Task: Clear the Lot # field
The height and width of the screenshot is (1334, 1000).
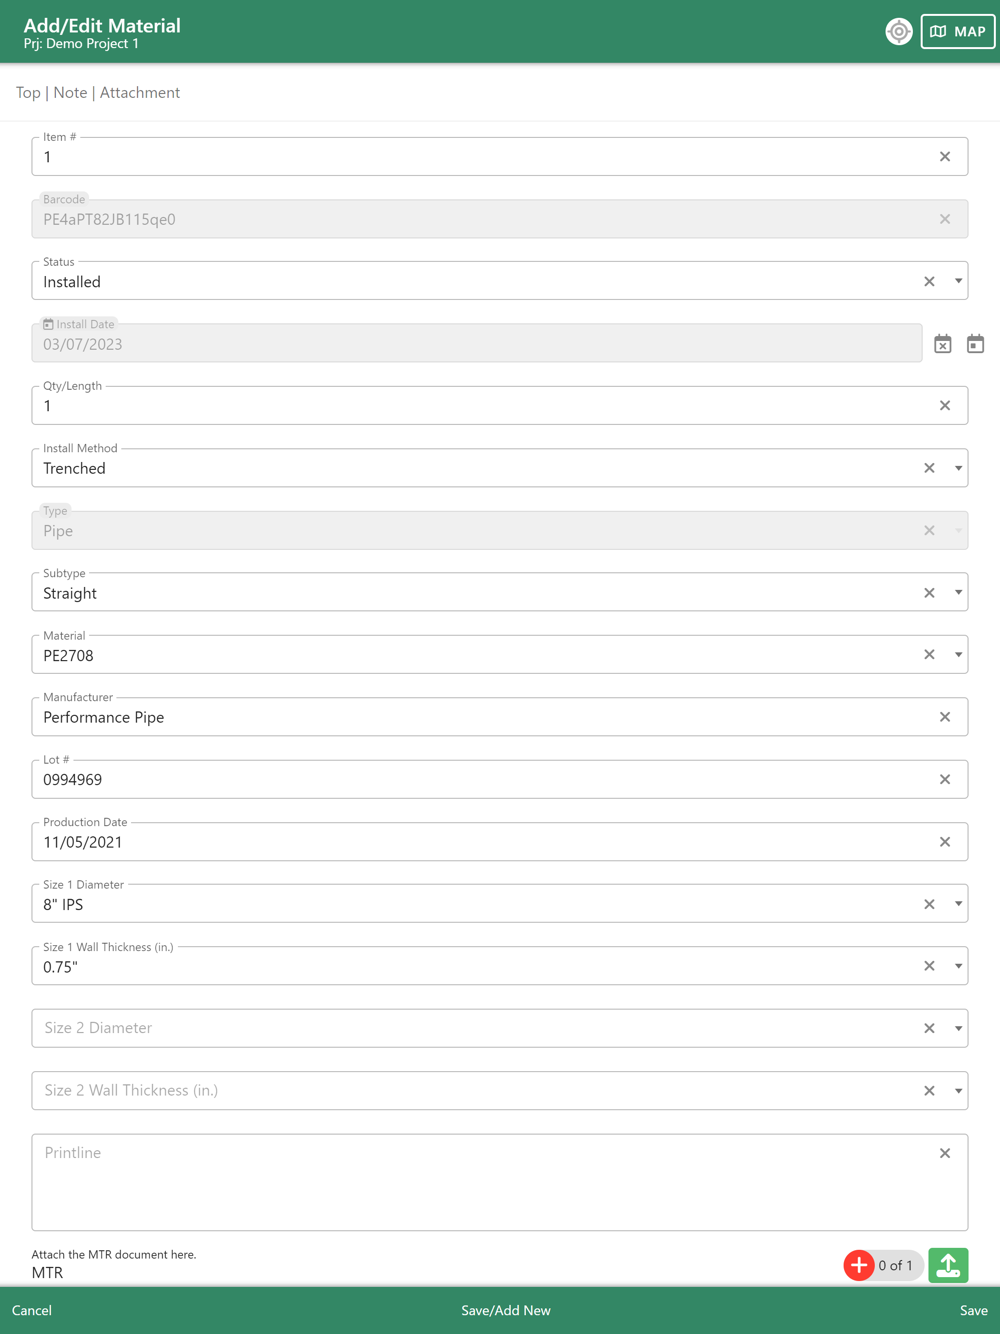Action: (944, 779)
